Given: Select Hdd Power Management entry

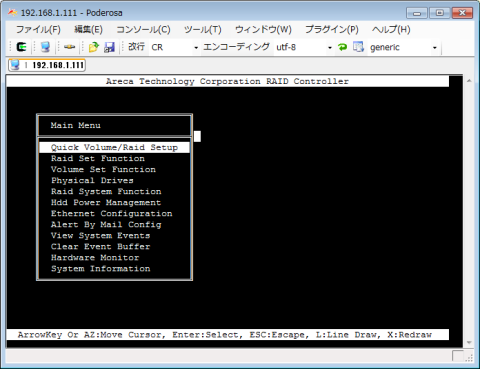Looking at the screenshot, I should point(106,202).
